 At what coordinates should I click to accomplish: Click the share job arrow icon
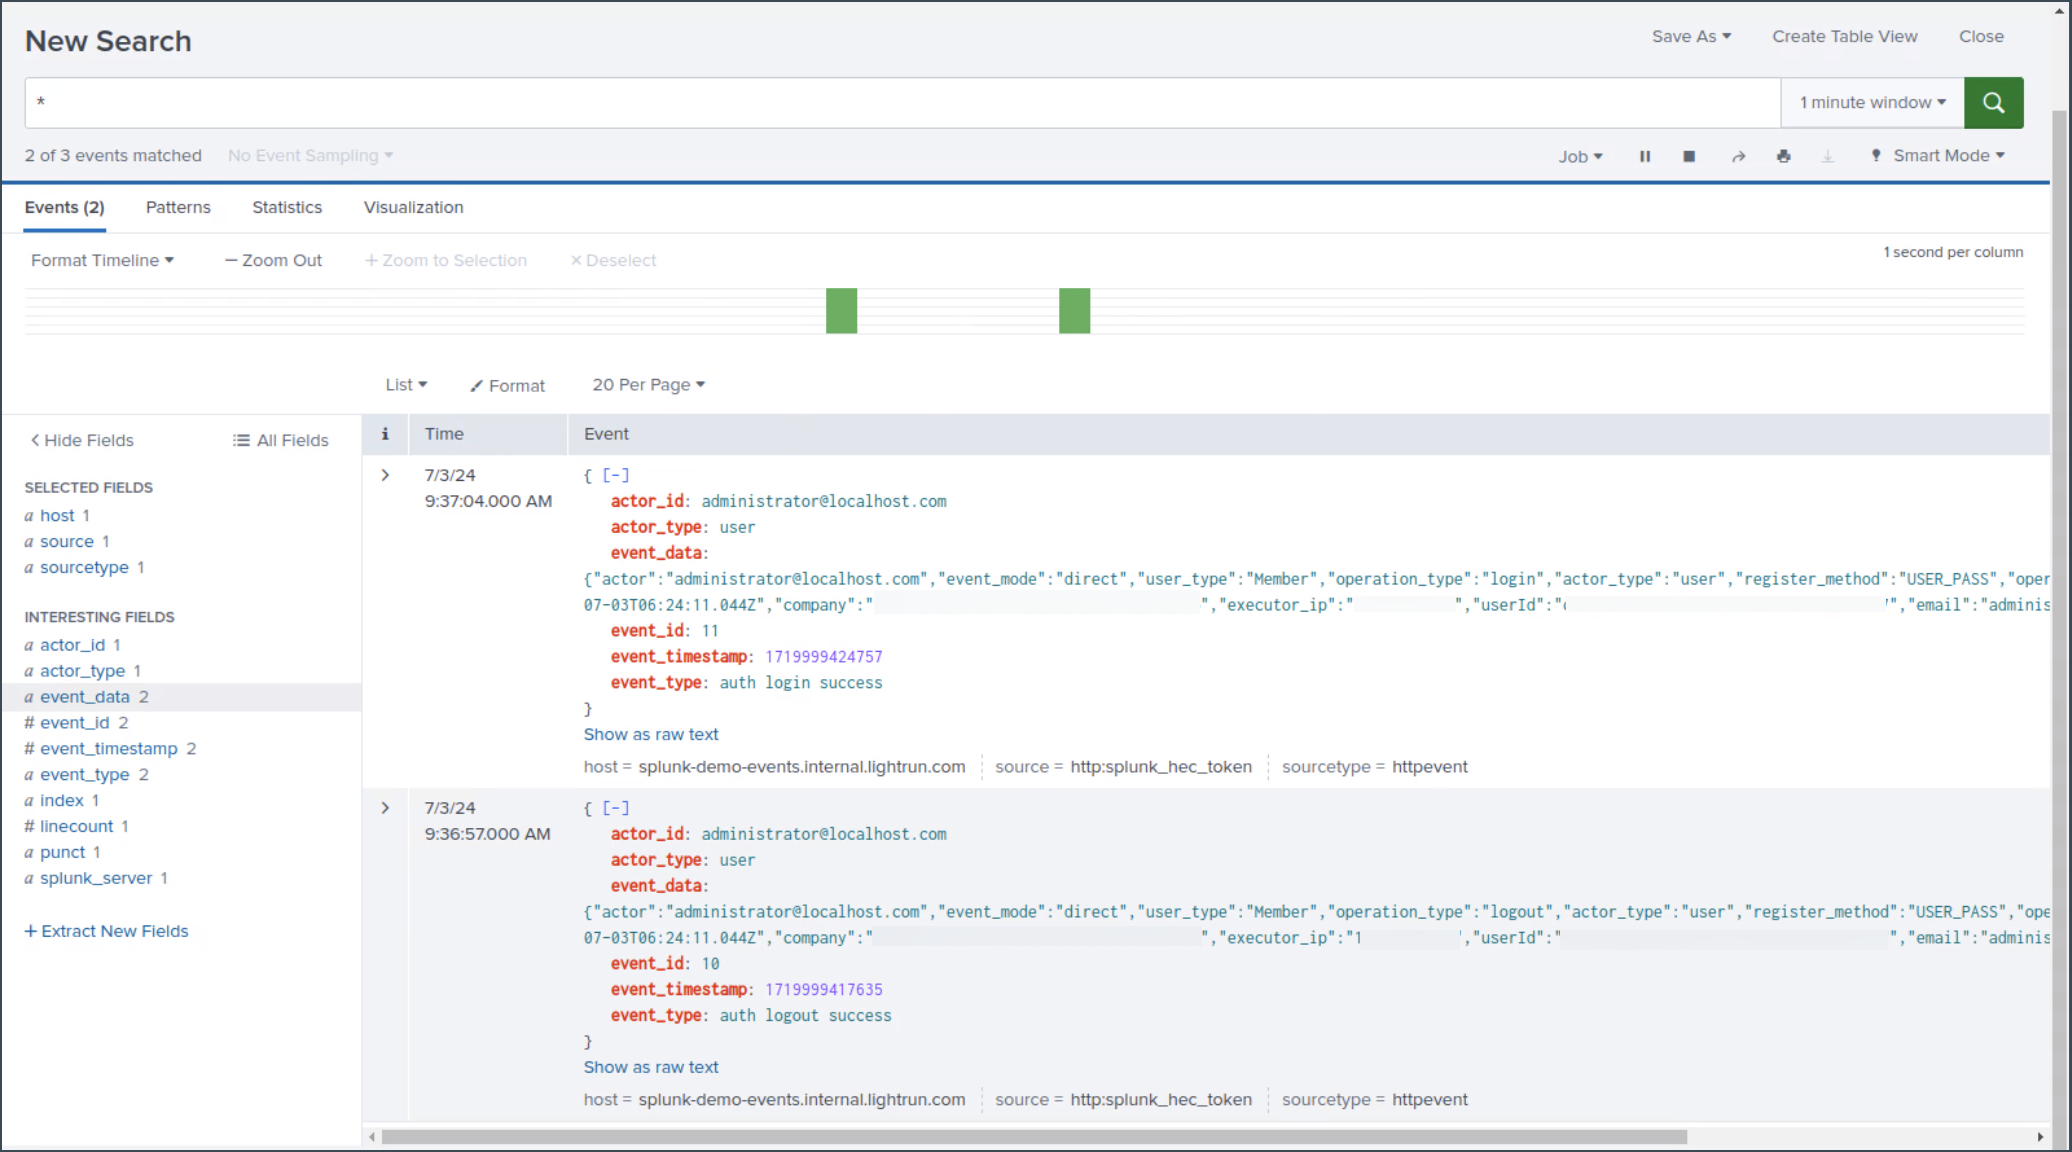pyautogui.click(x=1738, y=156)
